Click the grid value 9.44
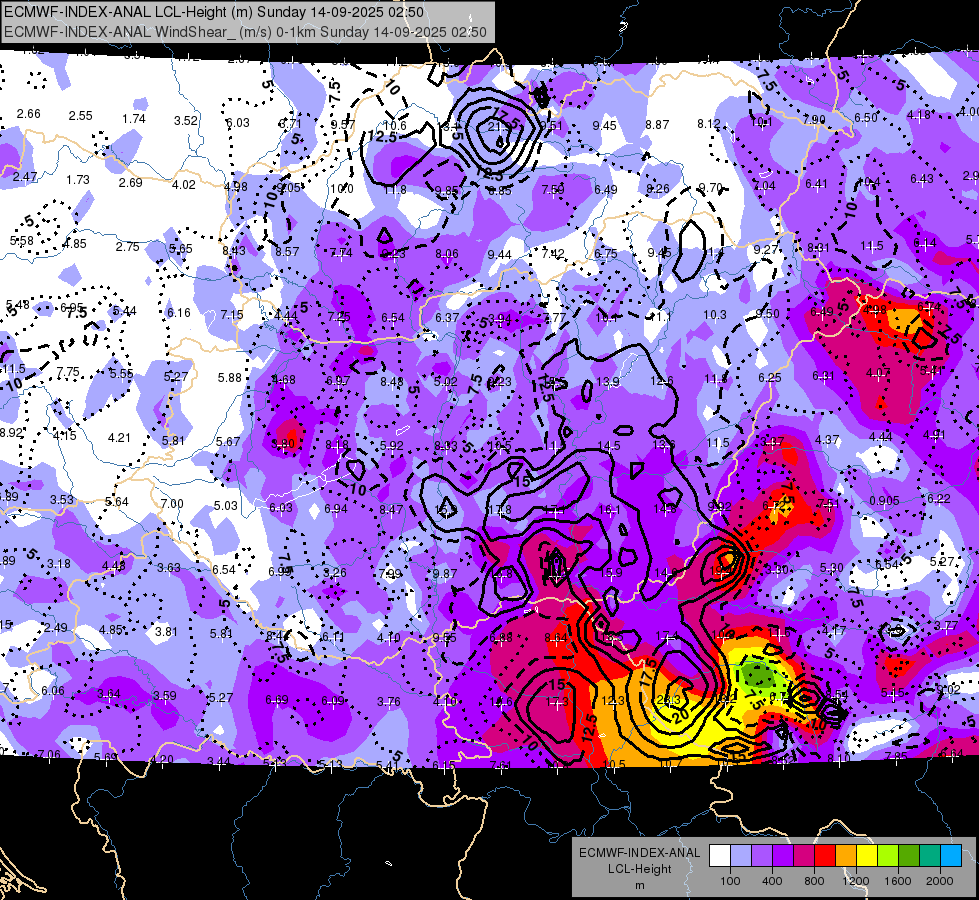Image resolution: width=979 pixels, height=900 pixels. pyautogui.click(x=499, y=255)
